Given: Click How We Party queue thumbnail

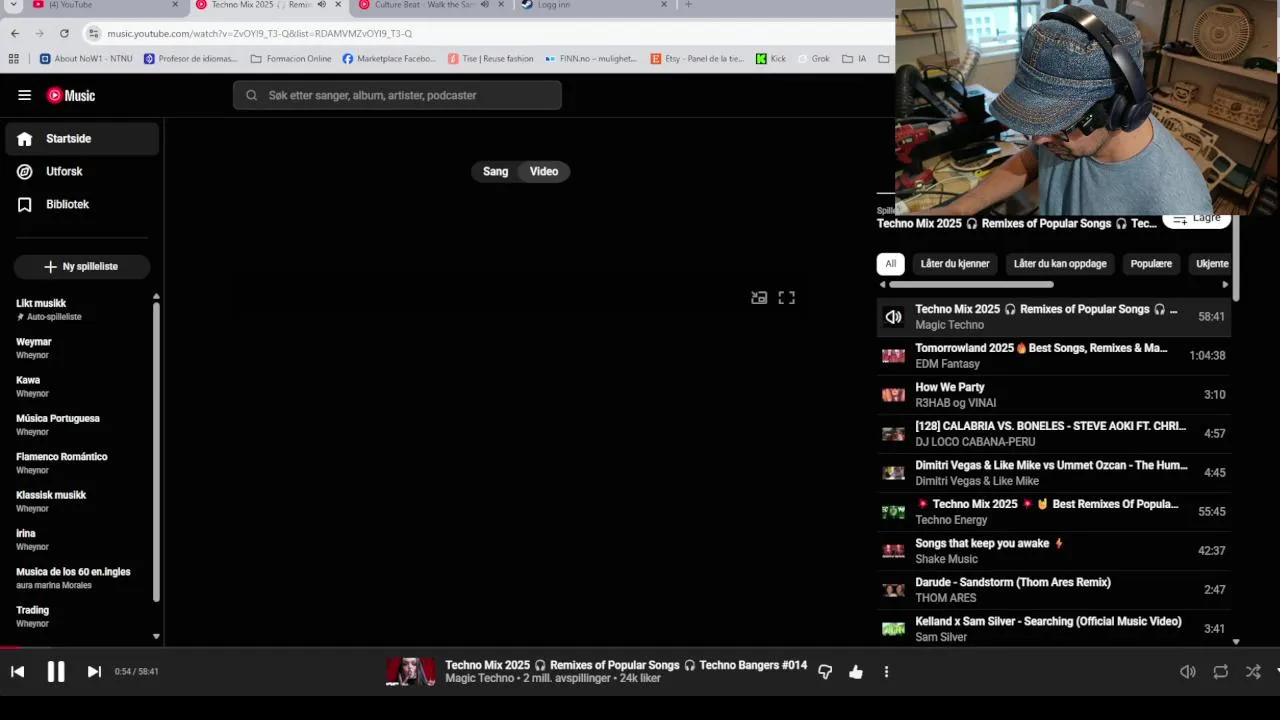Looking at the screenshot, I should pos(893,395).
